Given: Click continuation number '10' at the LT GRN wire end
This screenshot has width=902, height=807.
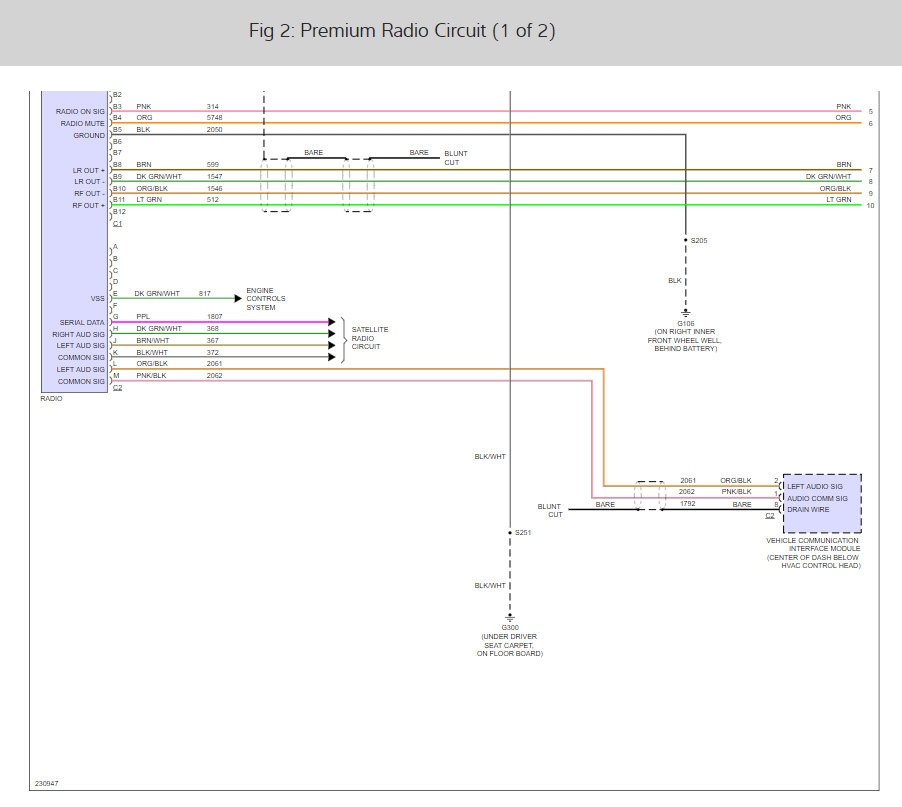Looking at the screenshot, I should click(x=870, y=205).
